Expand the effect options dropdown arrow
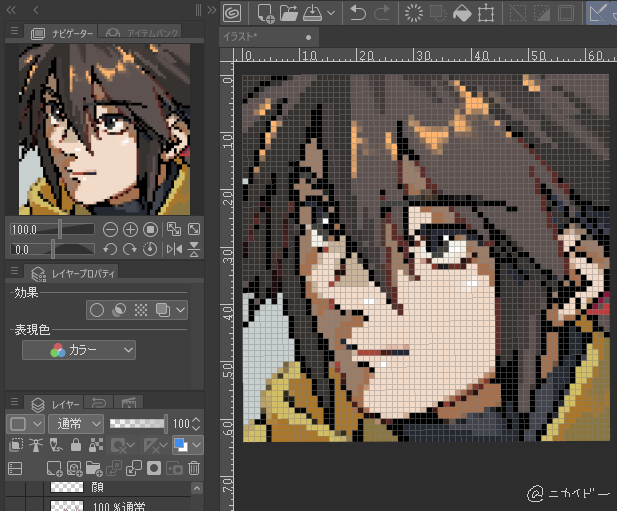 pos(181,310)
